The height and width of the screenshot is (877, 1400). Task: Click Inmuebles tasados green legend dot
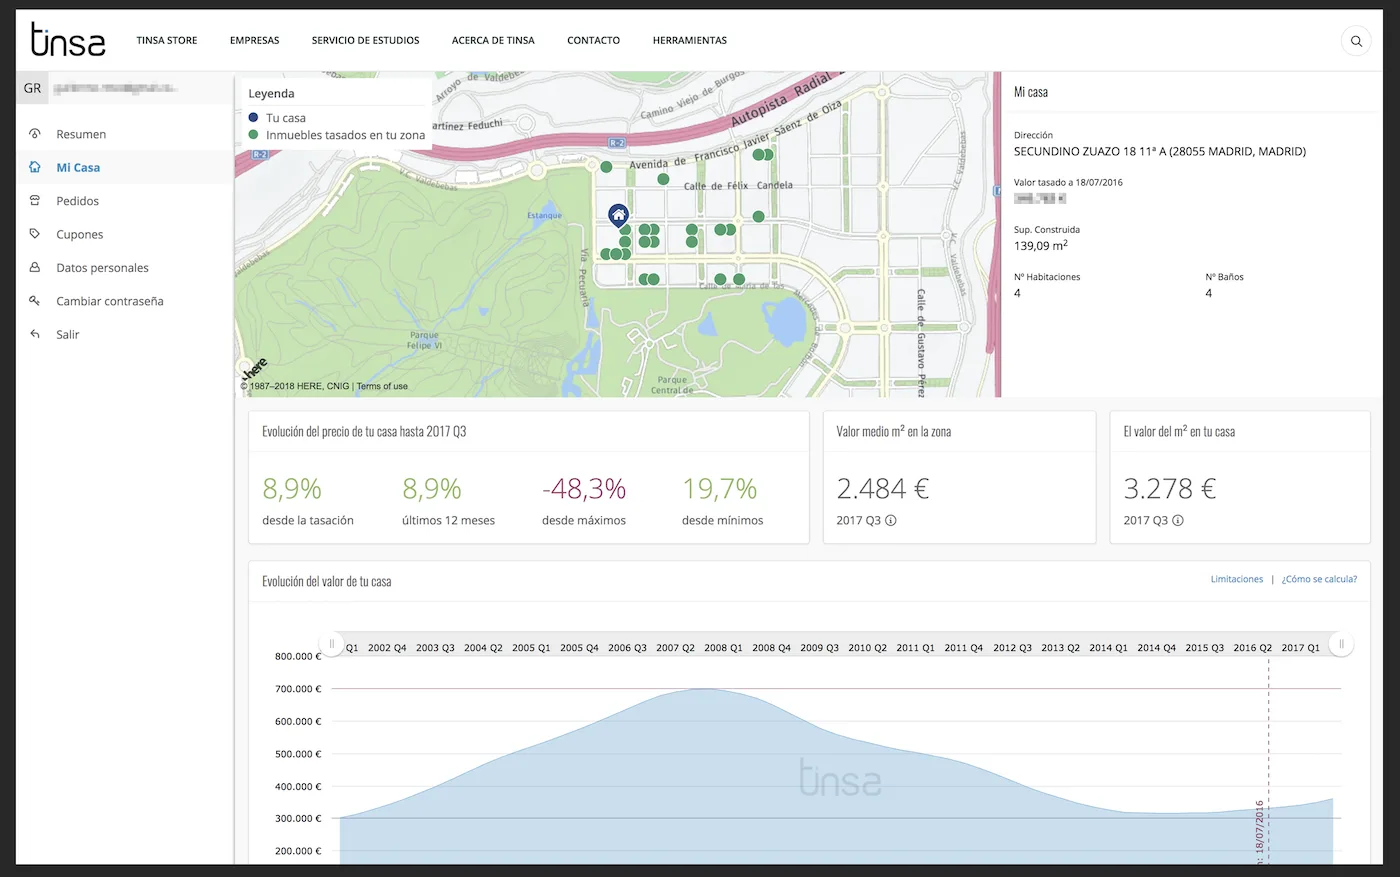pyautogui.click(x=253, y=134)
